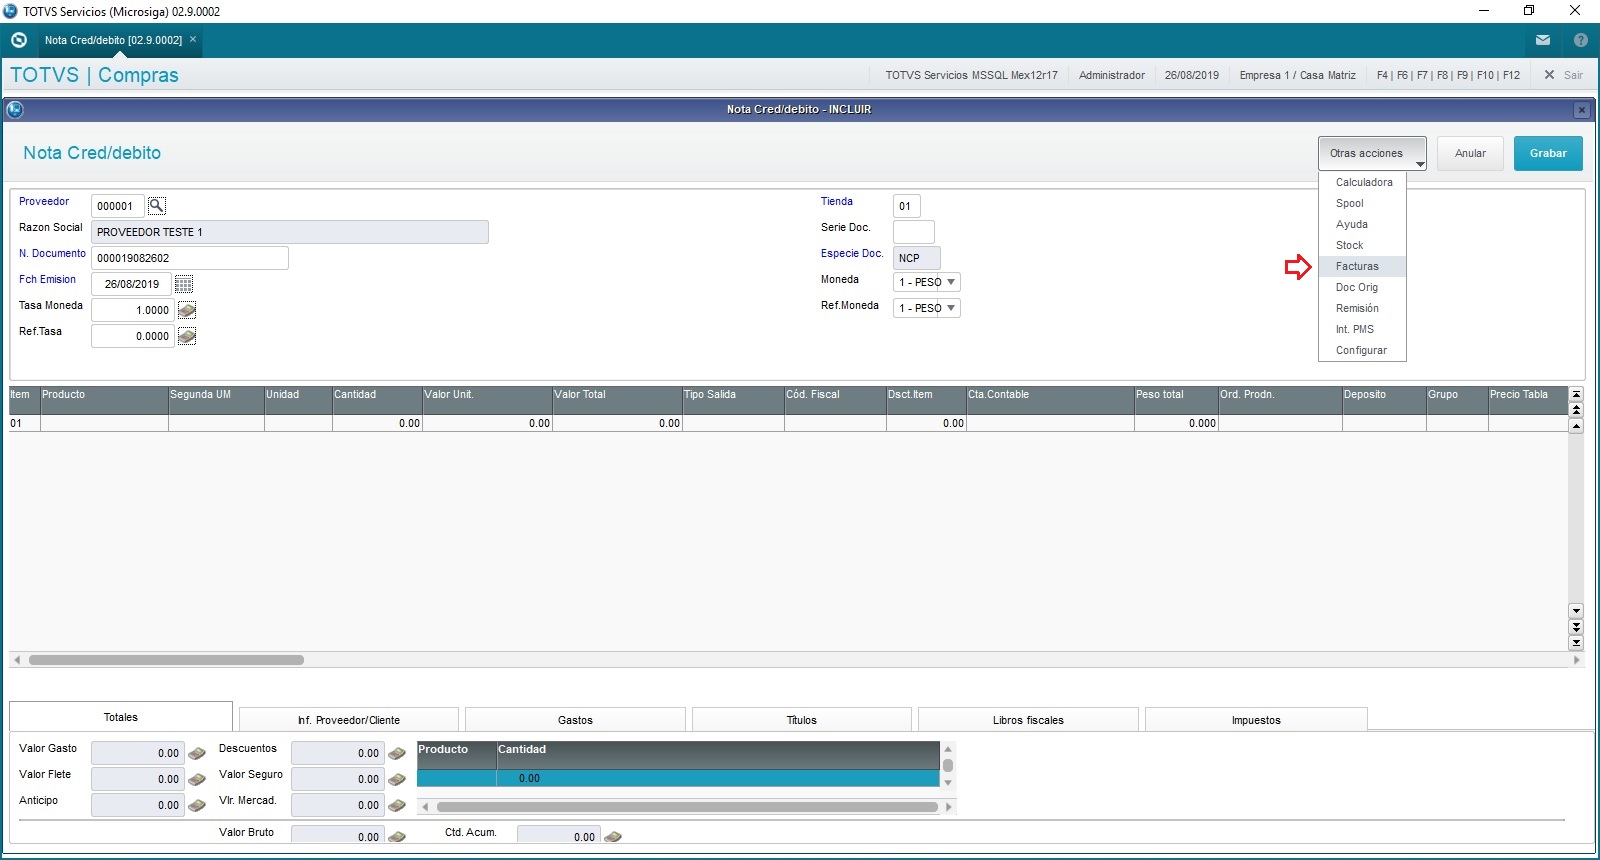Switch to the Títulos tab
Viewport: 1600px width, 860px height.
point(802,720)
